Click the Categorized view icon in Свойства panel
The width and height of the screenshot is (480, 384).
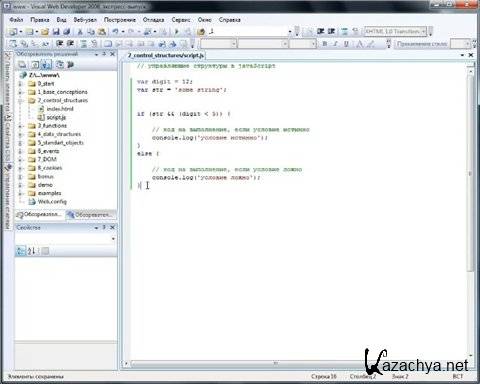[x=21, y=251]
